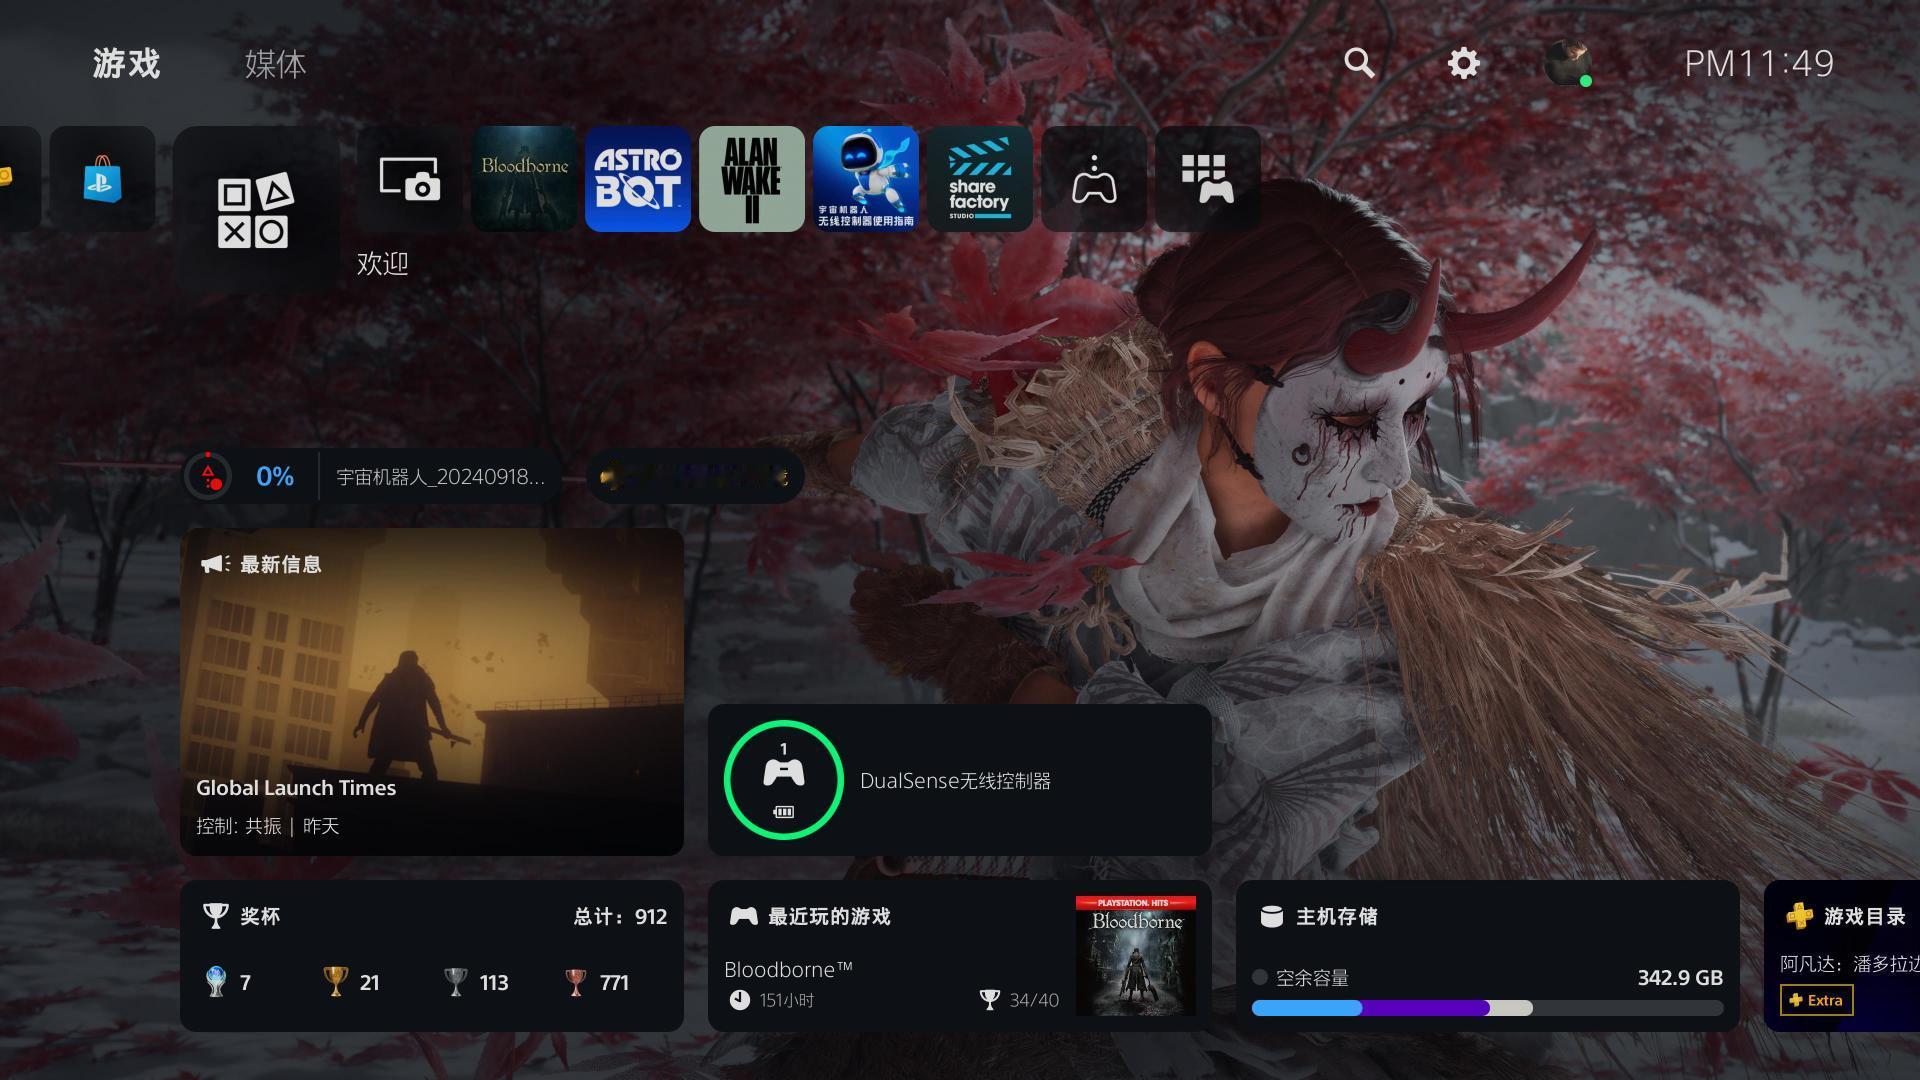Screen dimensions: 1920x1080
Task: Switch to the 游戏 tab
Action: coord(126,64)
